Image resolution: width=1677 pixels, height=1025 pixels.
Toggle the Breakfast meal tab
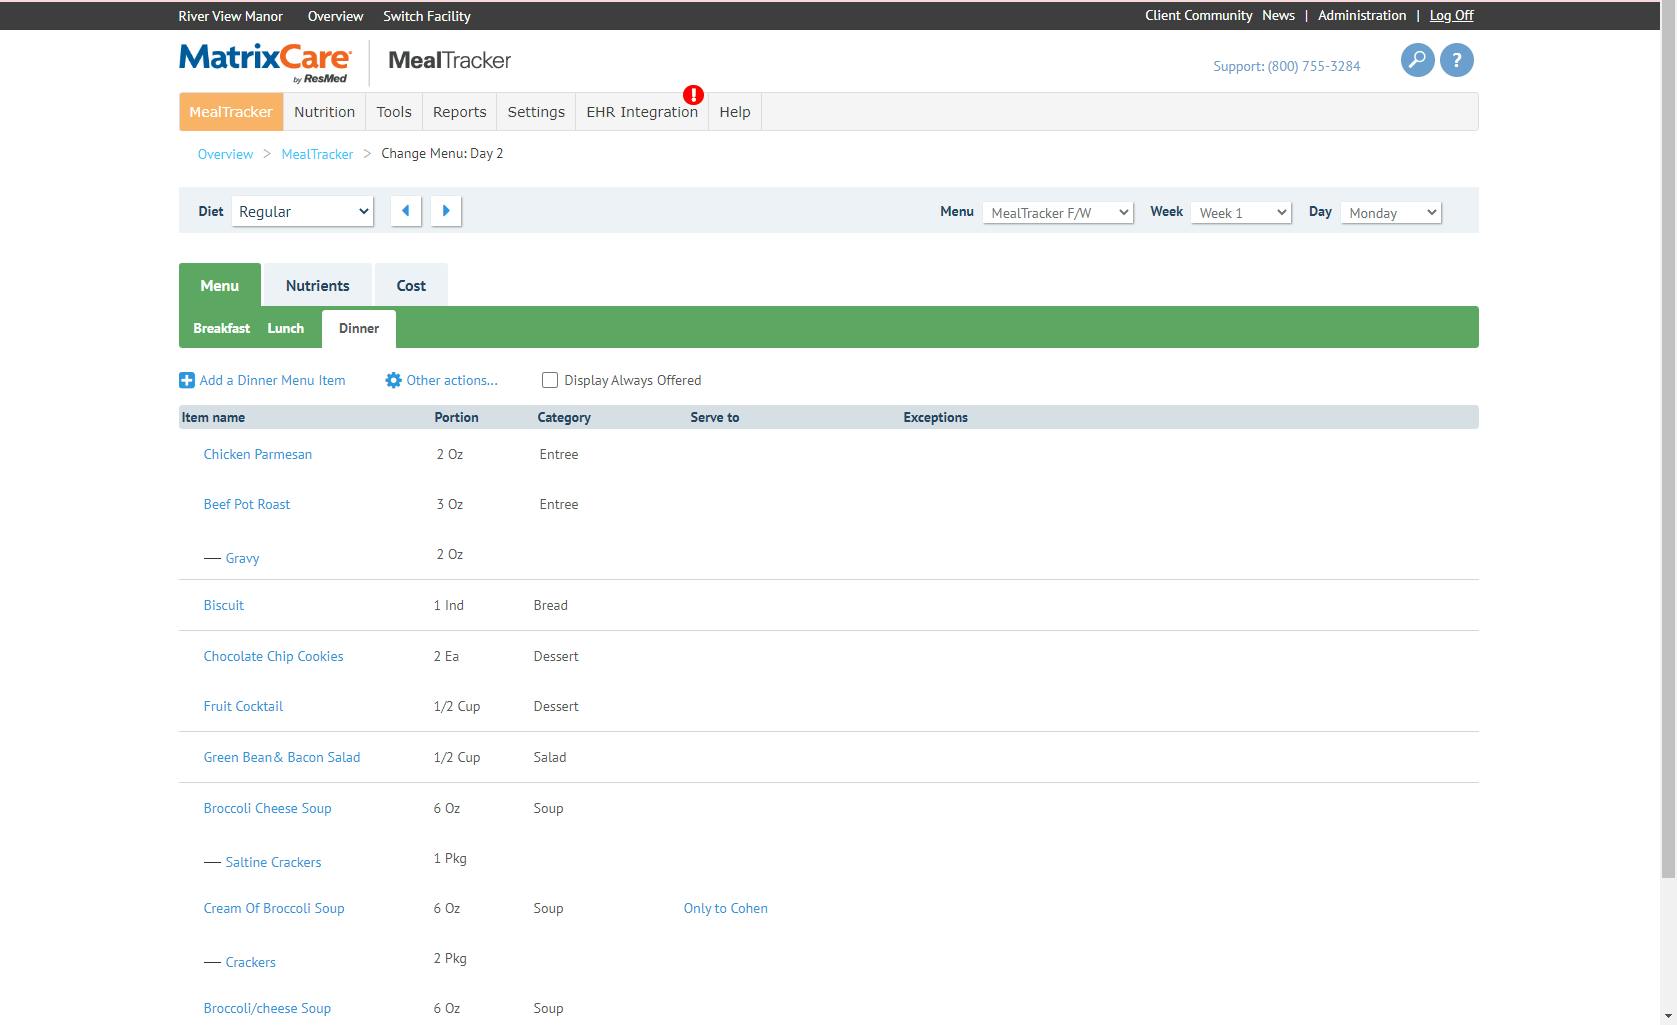coord(221,328)
